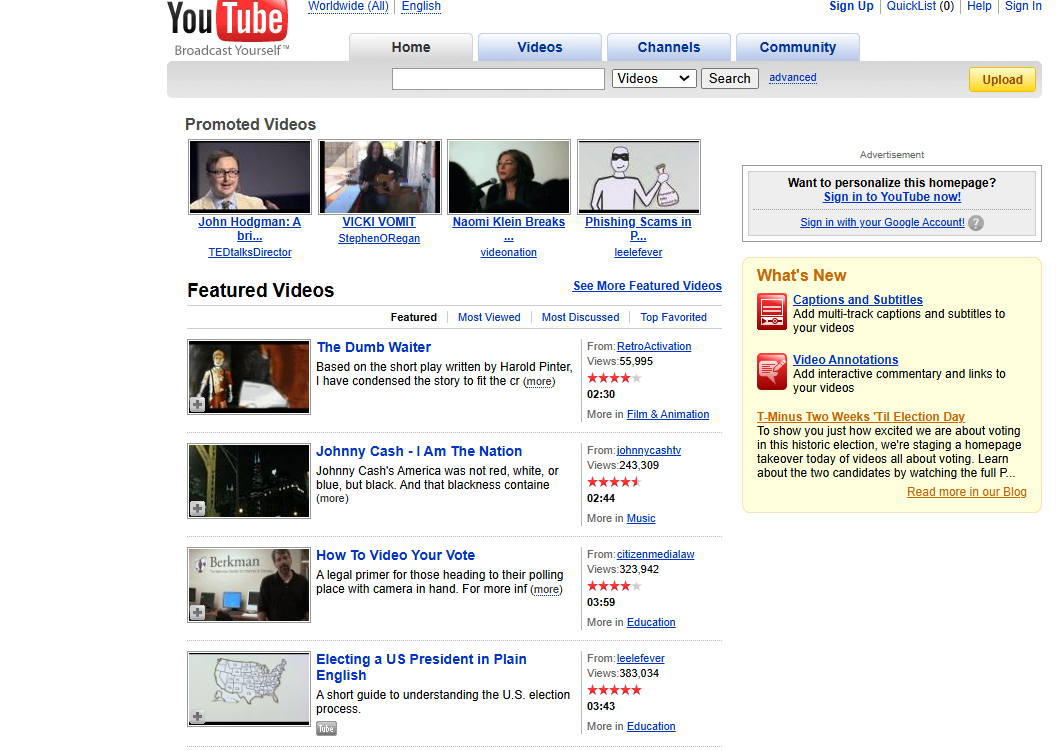Screen dimensions: 1056x751
Task: Click the Help link
Action: [979, 6]
